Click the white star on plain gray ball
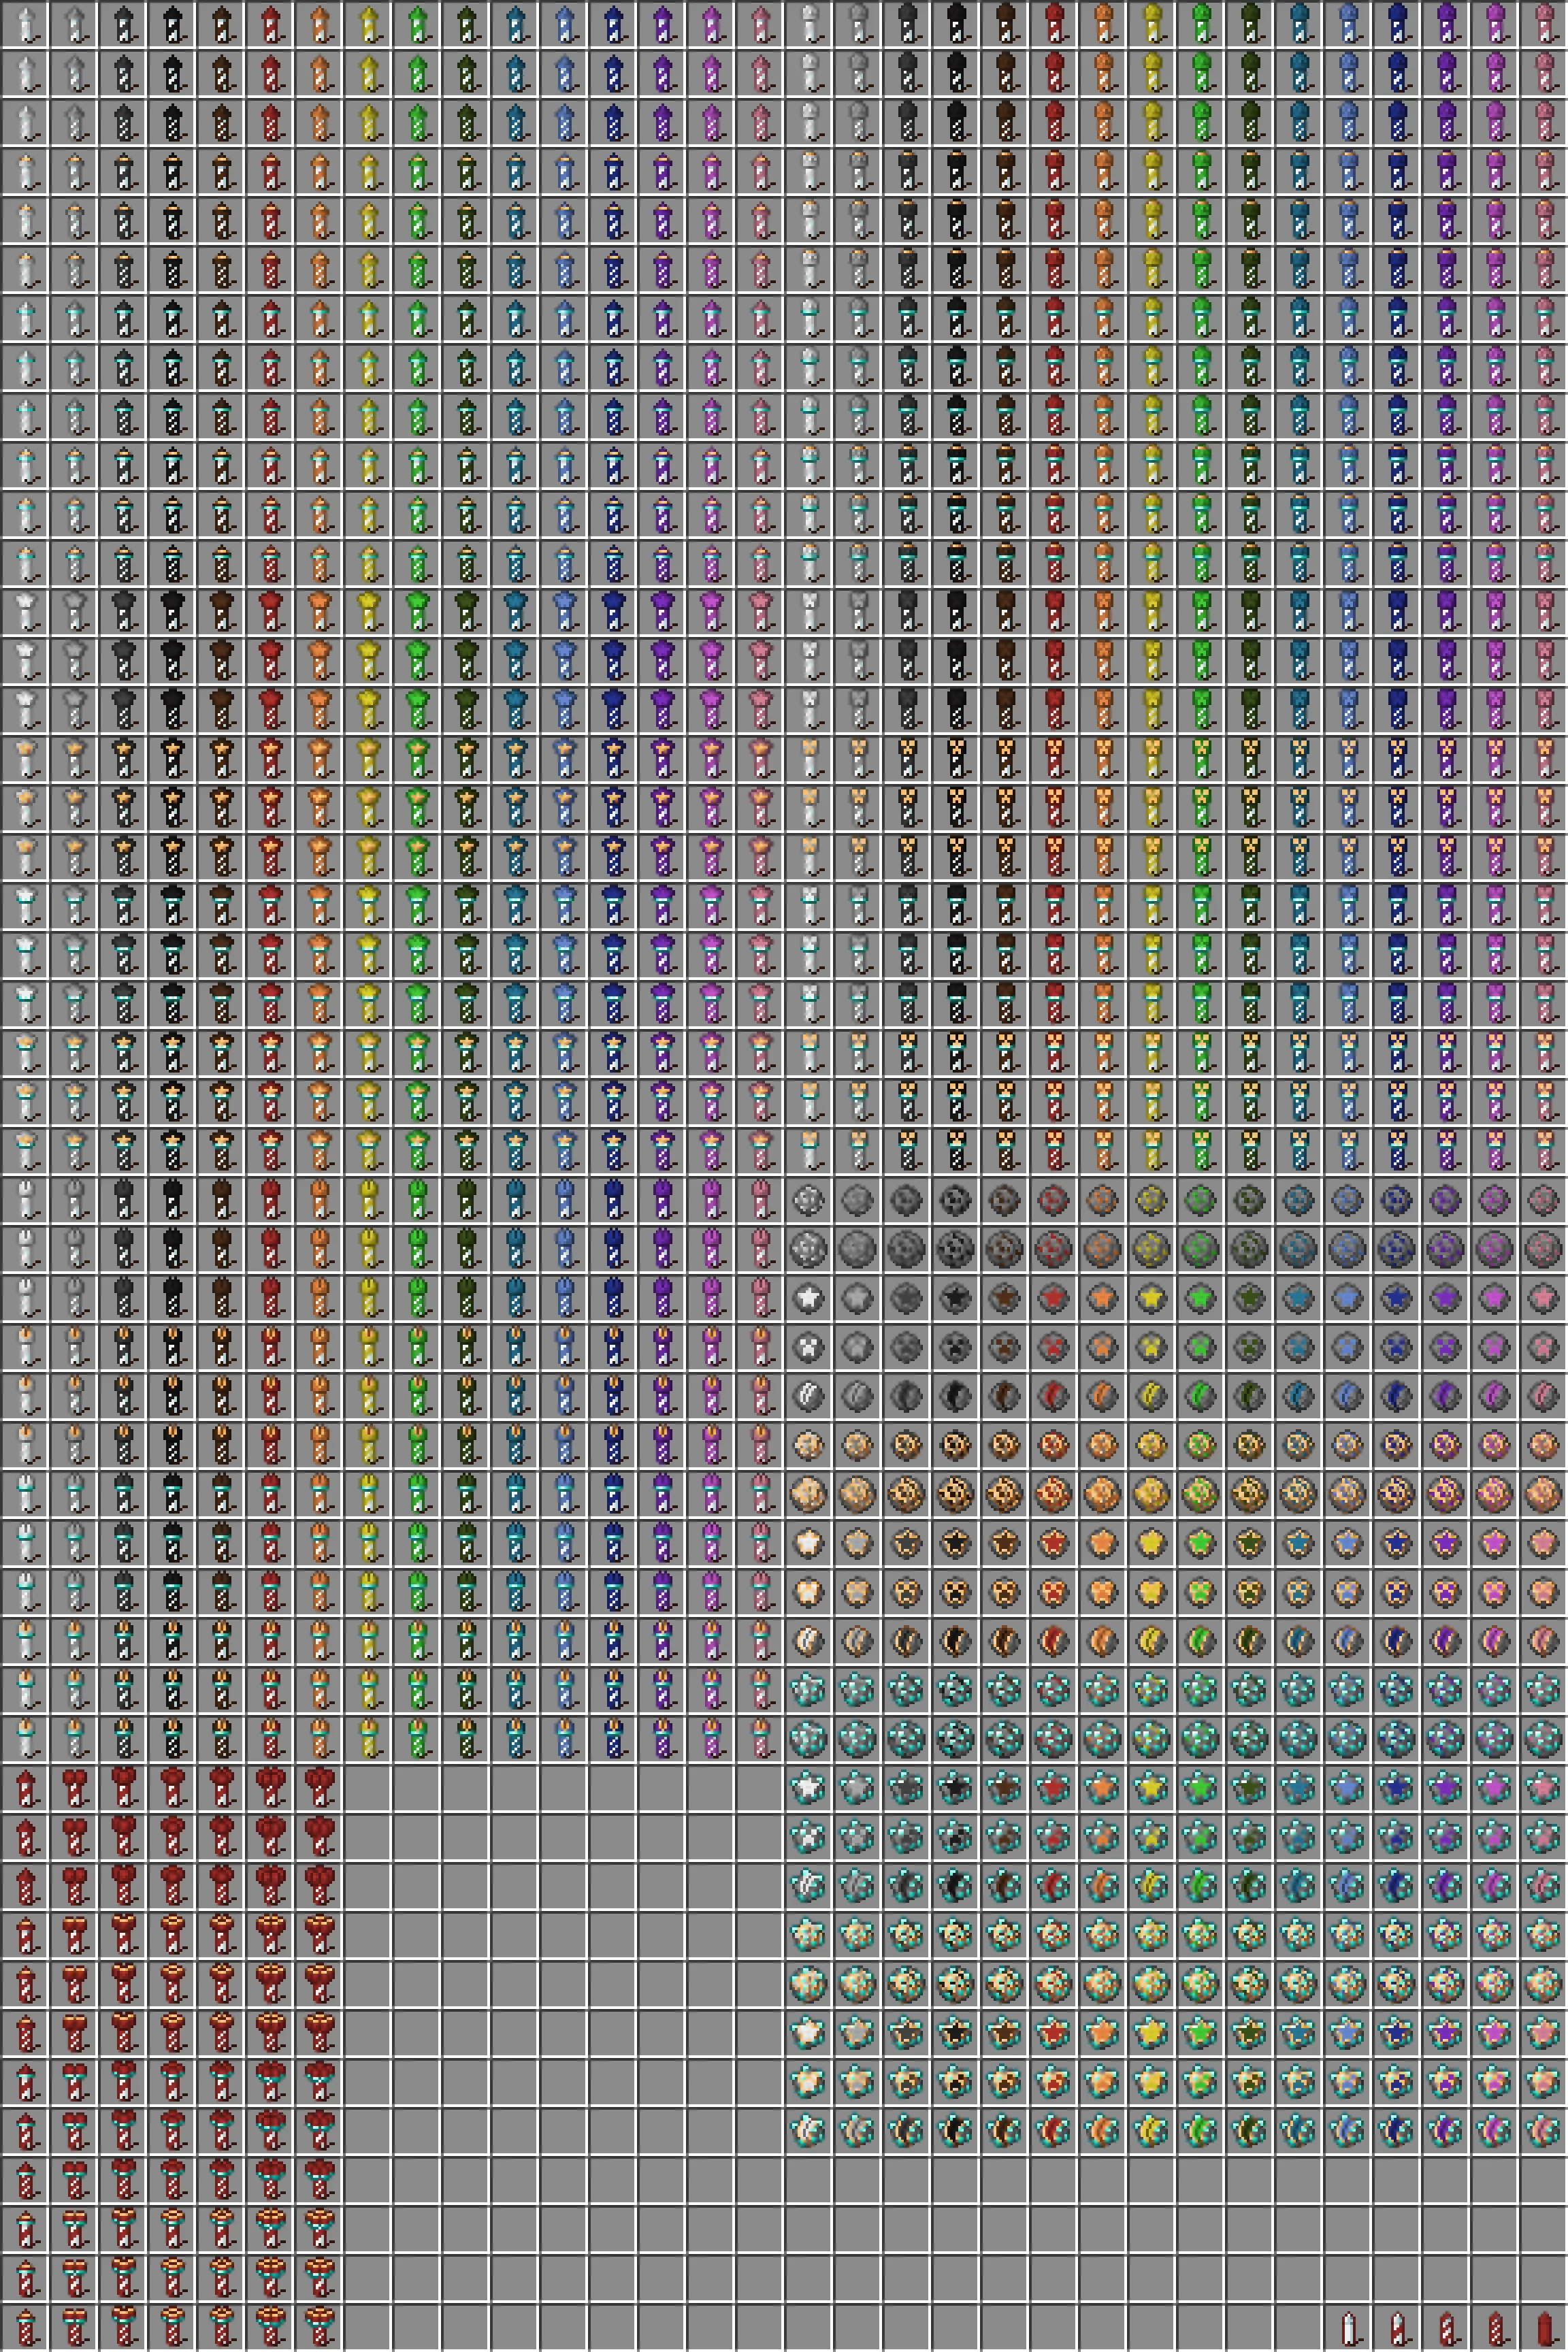The height and width of the screenshot is (2352, 1568). pyautogui.click(x=808, y=1298)
